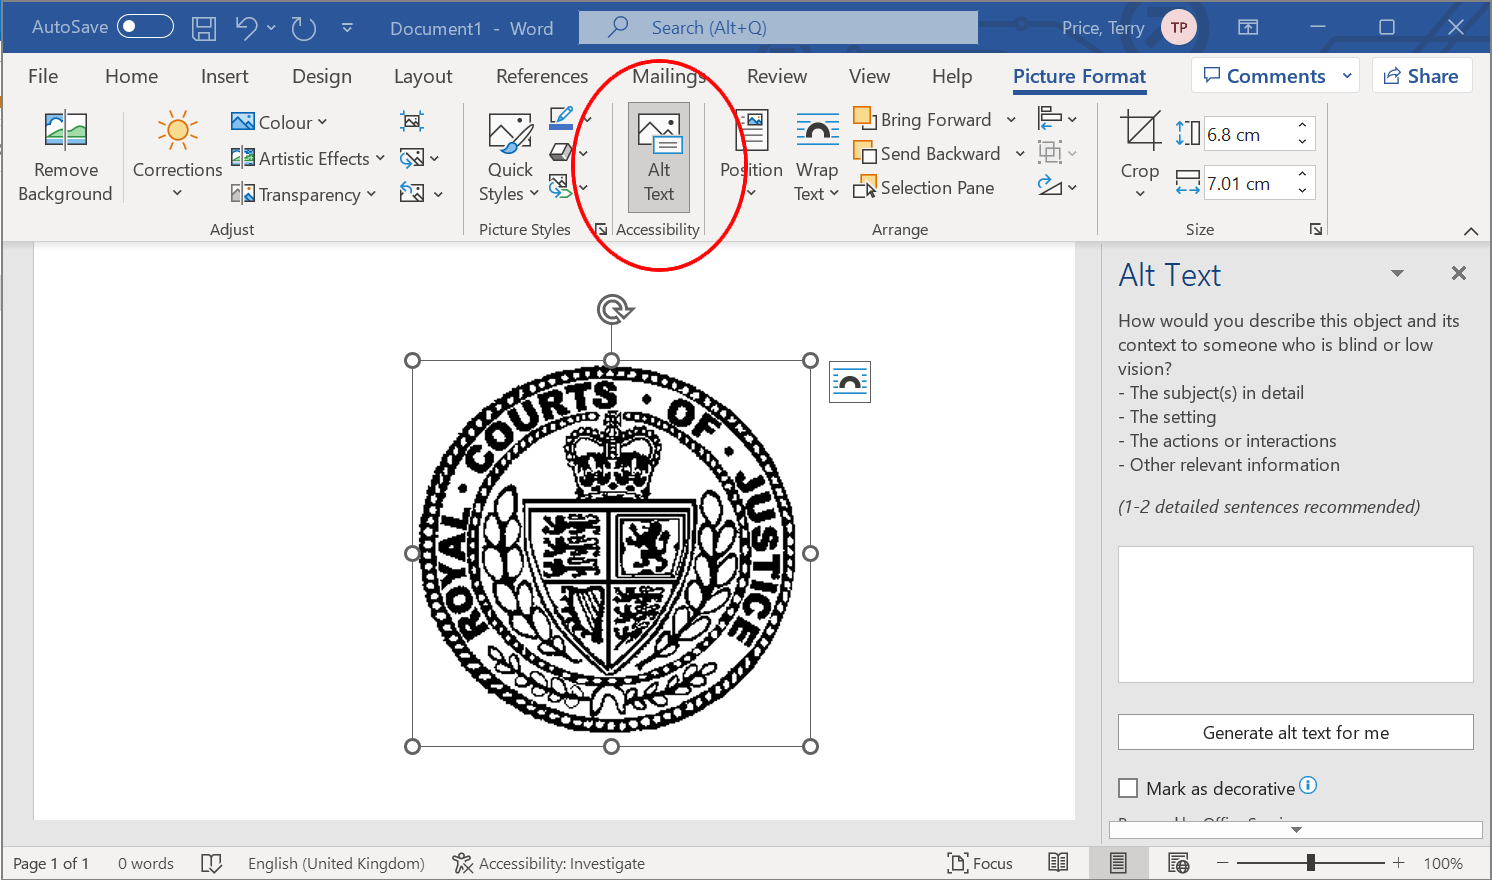Click the 100% zoom level
The image size is (1492, 880).
pos(1443,863)
